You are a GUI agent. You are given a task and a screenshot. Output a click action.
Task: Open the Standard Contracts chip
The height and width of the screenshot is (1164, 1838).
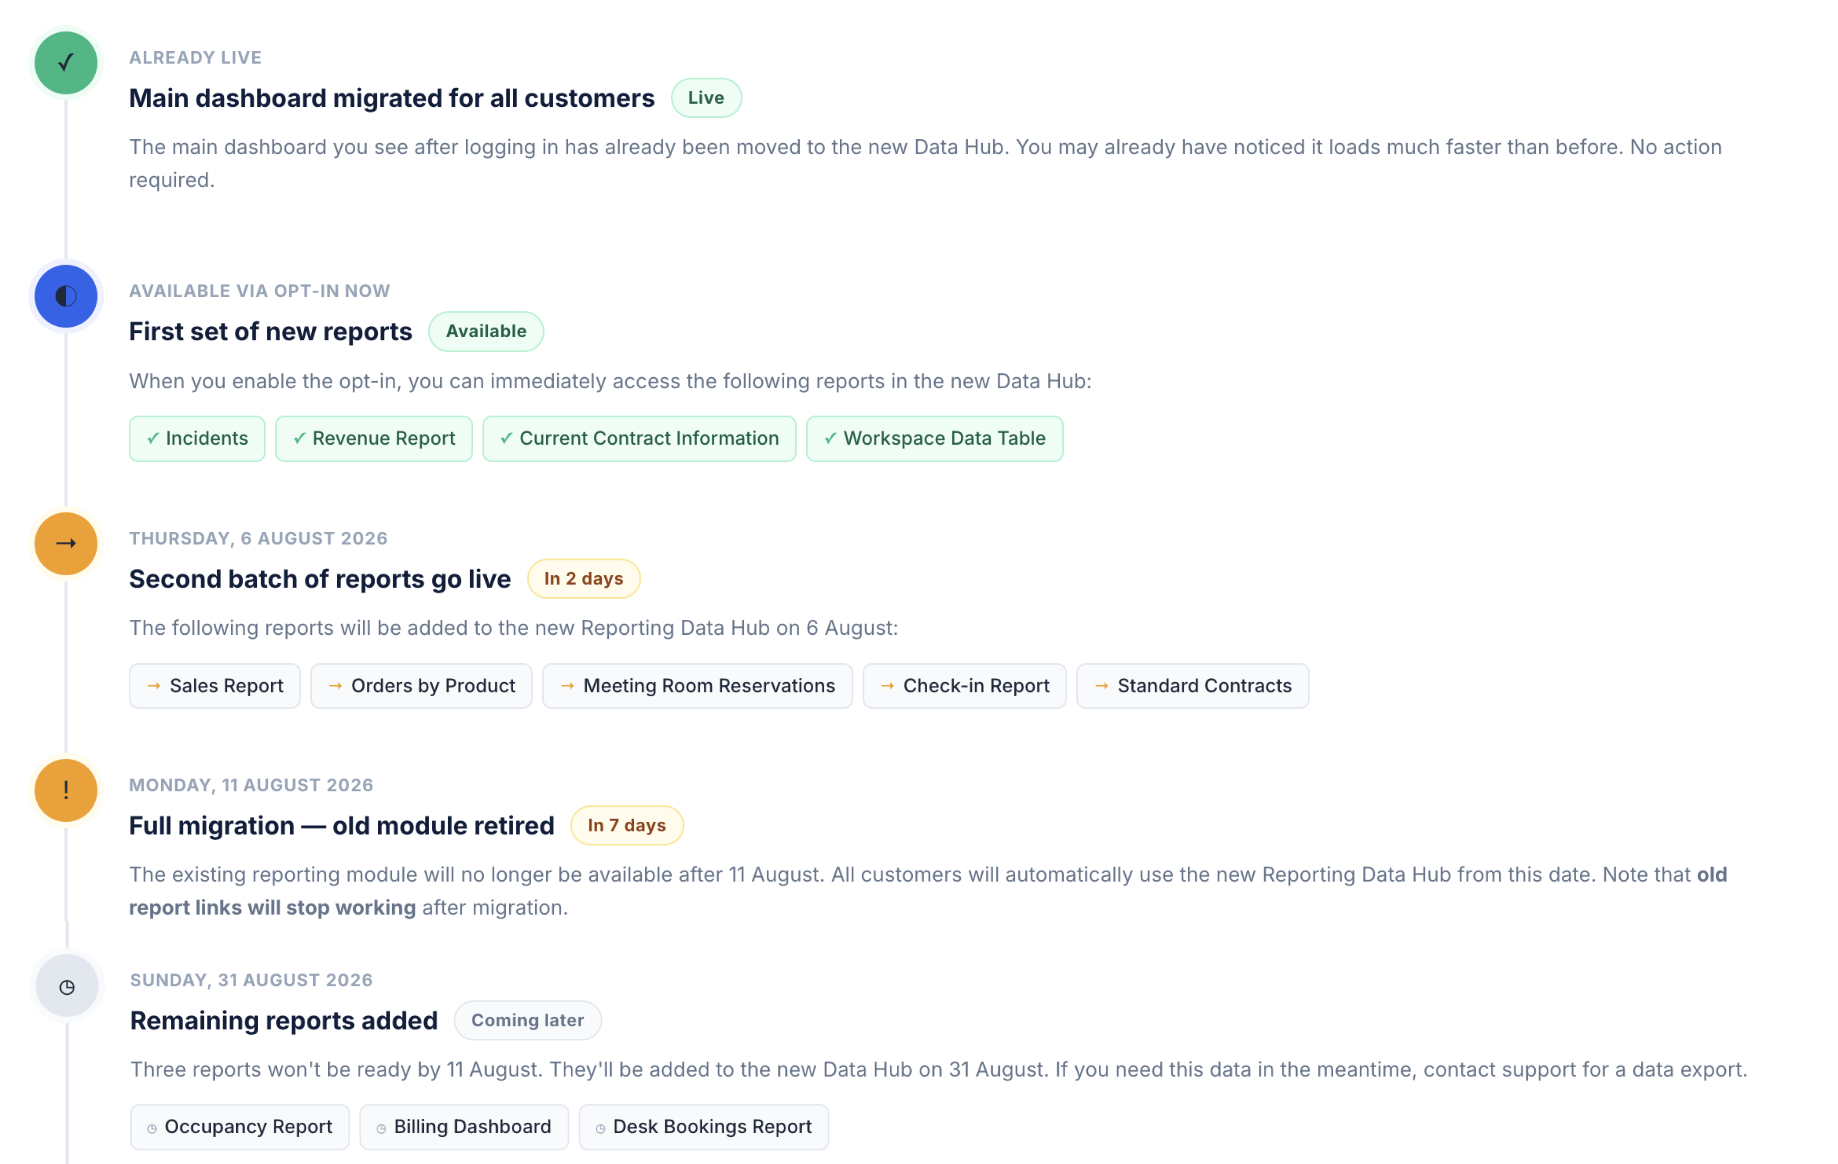tap(1193, 686)
